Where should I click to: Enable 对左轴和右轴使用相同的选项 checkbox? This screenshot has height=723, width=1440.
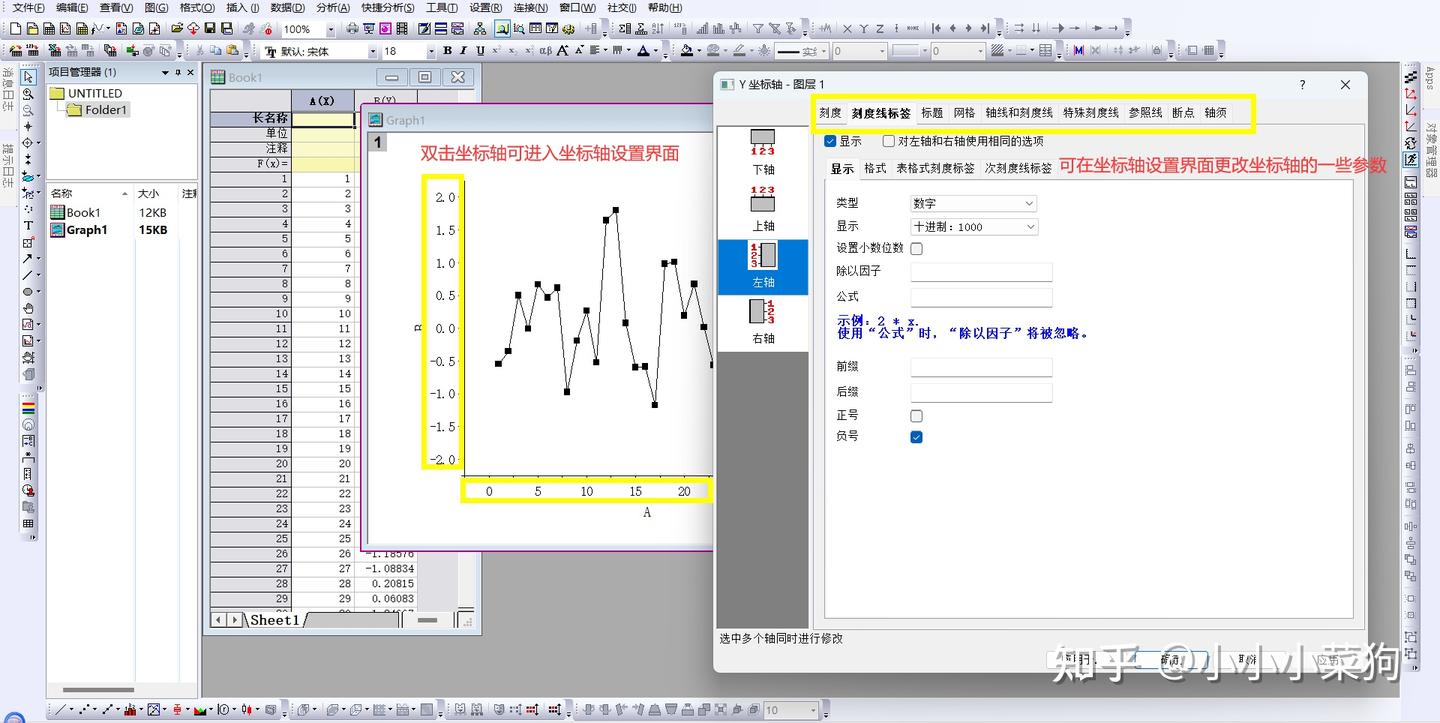(887, 140)
